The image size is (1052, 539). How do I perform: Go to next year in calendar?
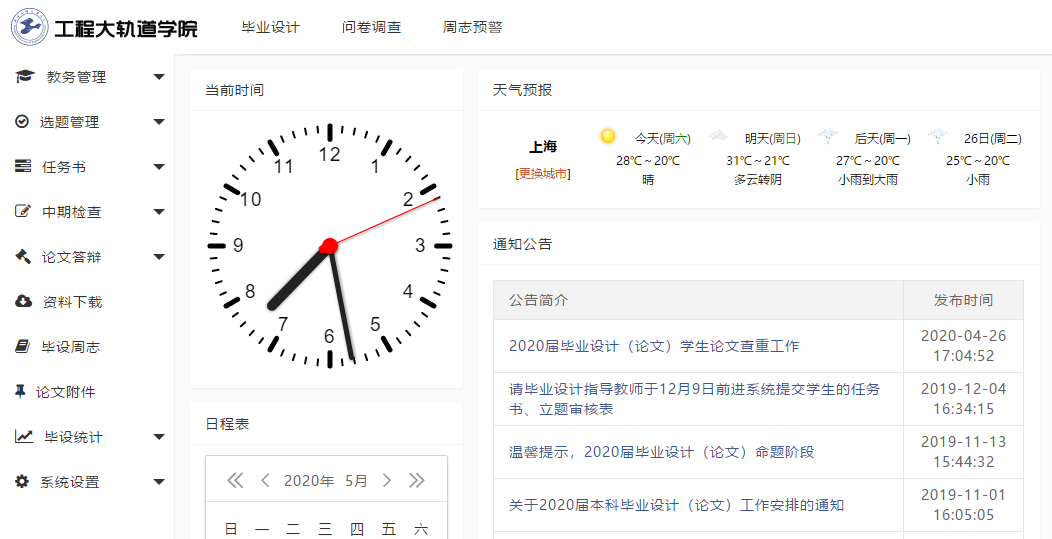(417, 480)
